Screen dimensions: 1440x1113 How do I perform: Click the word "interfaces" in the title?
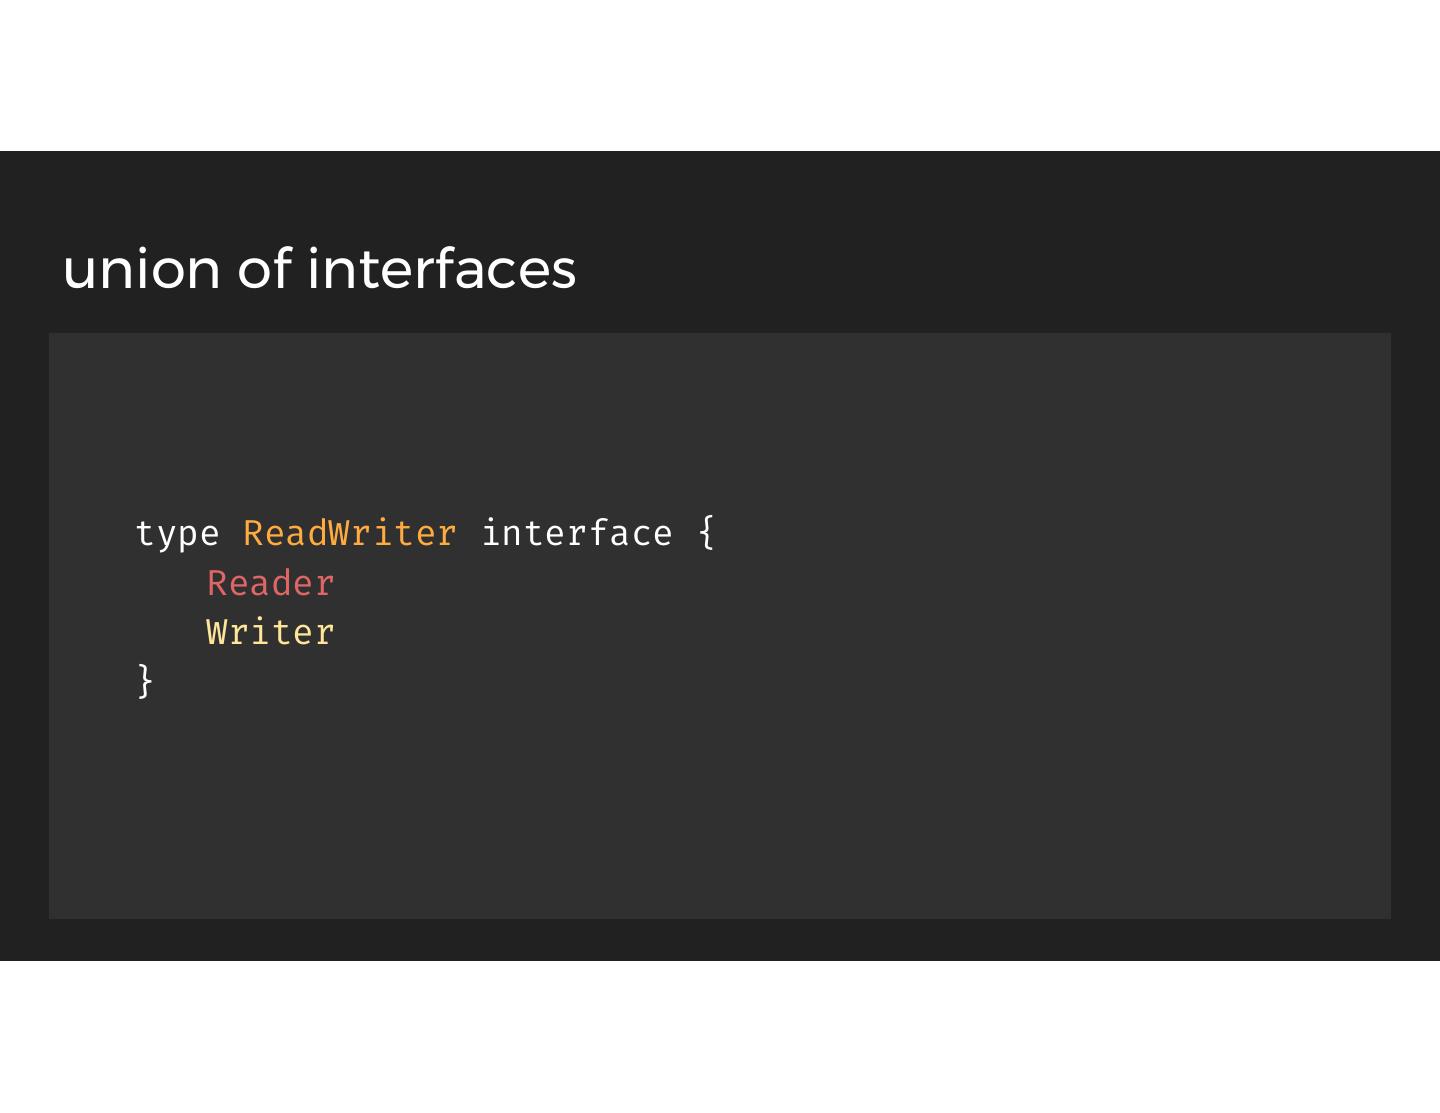[x=441, y=269]
